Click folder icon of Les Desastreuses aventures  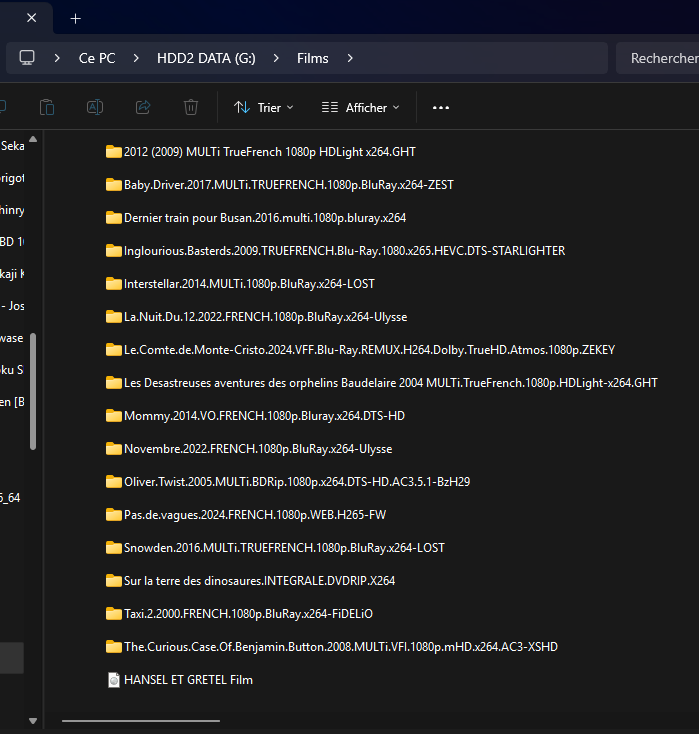click(113, 382)
